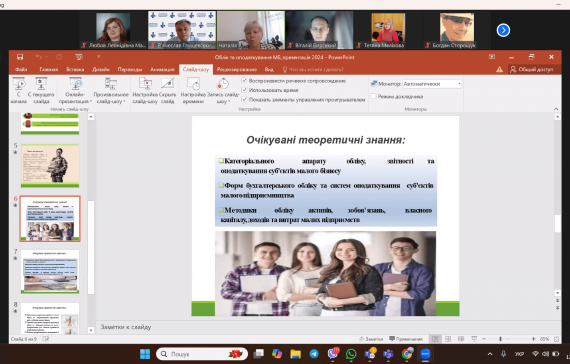570x364 pixels.
Task: Show more Zoom participants with the blue arrow
Action: (x=503, y=30)
